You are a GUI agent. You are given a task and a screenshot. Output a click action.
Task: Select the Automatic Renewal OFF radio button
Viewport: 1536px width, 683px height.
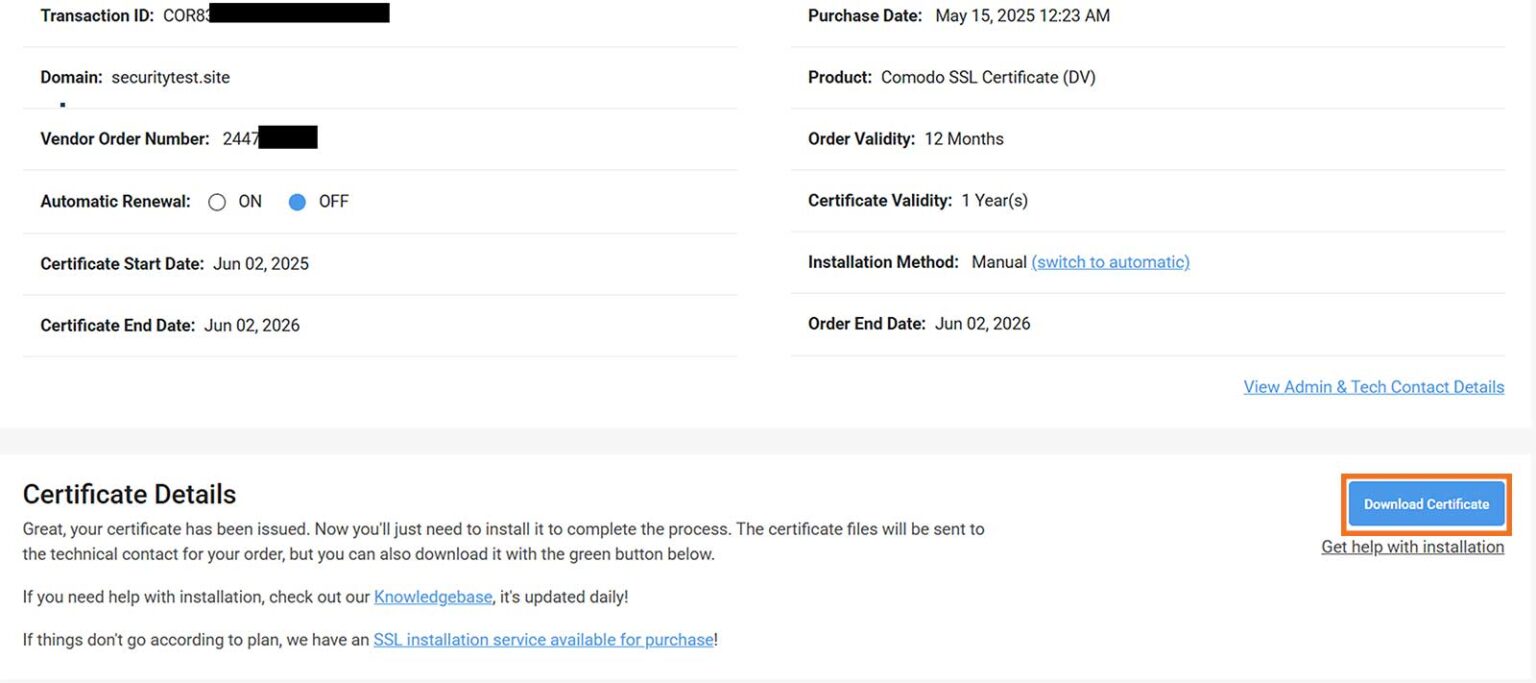click(297, 202)
